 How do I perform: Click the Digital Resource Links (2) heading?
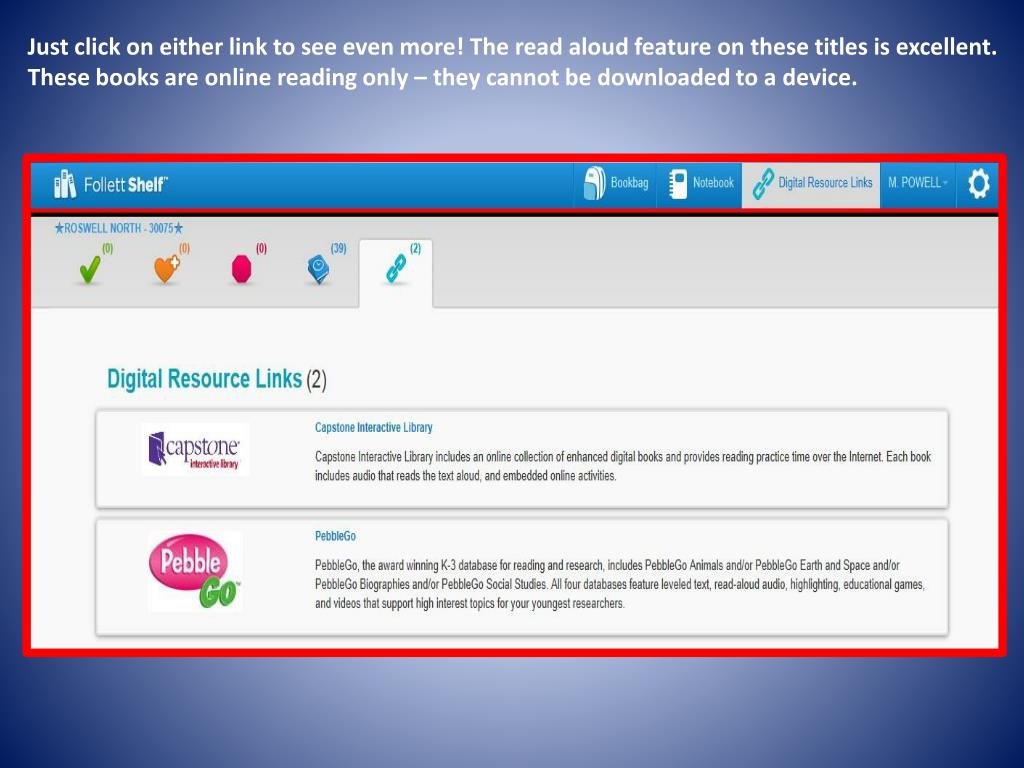pyautogui.click(x=217, y=379)
